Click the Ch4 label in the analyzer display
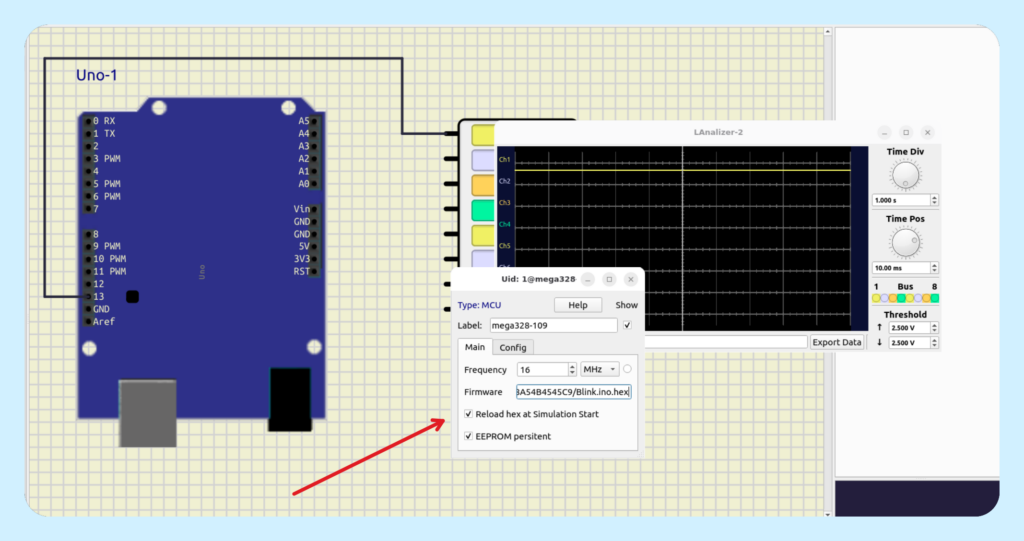1024x541 pixels. (x=504, y=224)
